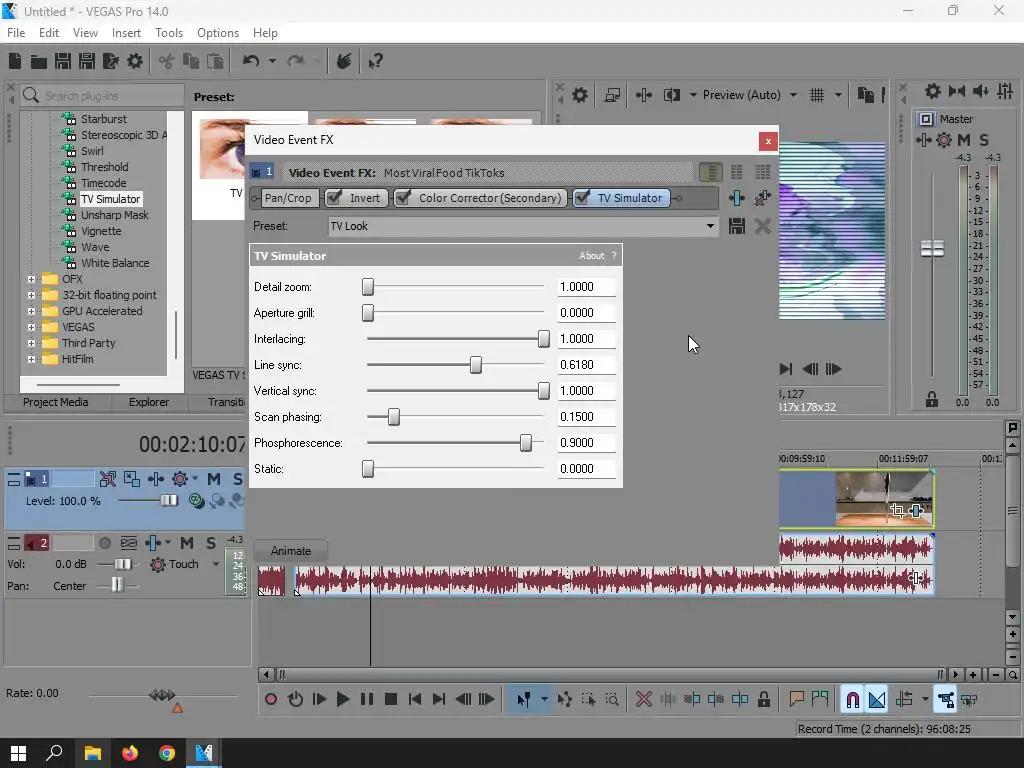Click the Lock event padlock icon

tap(763, 699)
